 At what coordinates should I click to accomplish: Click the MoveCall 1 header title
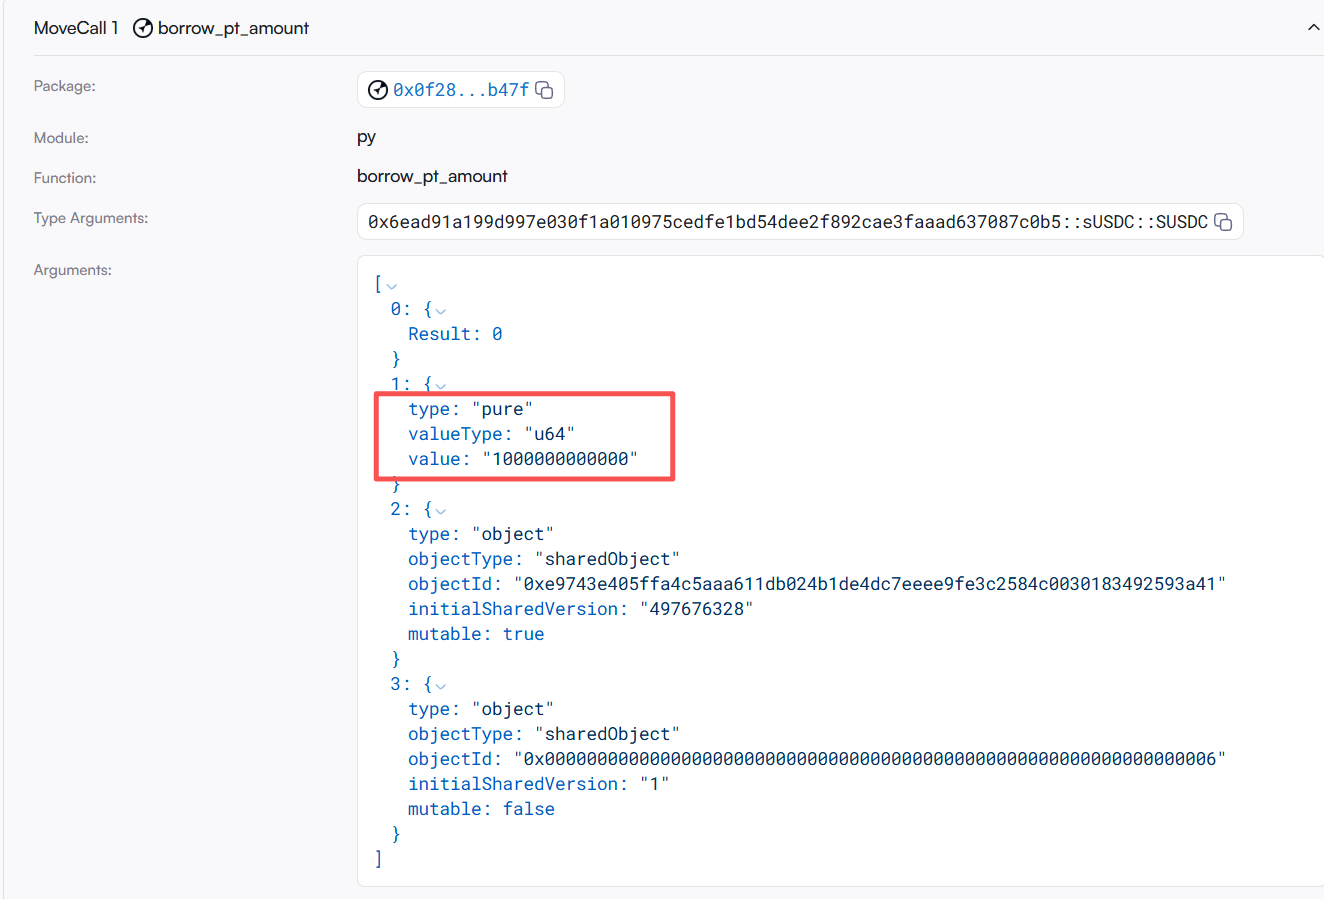[x=76, y=28]
